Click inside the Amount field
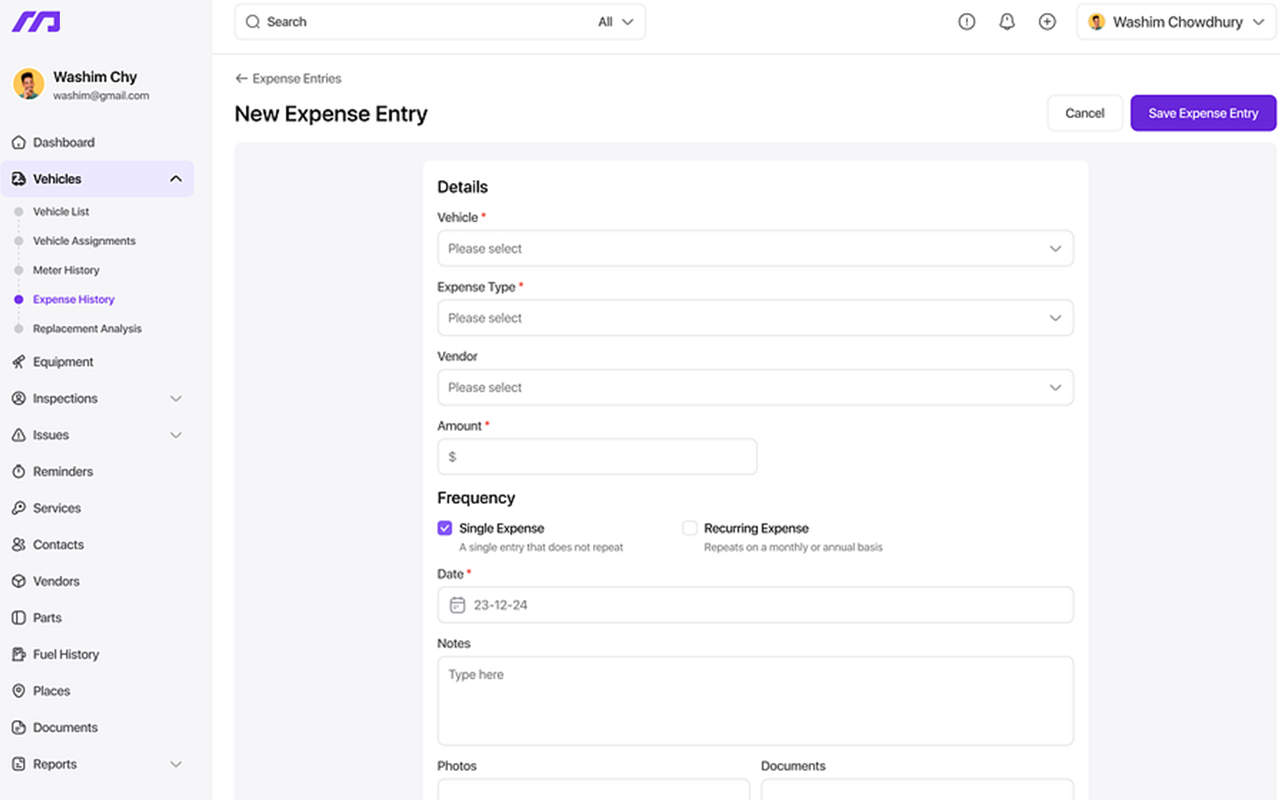 coord(597,455)
